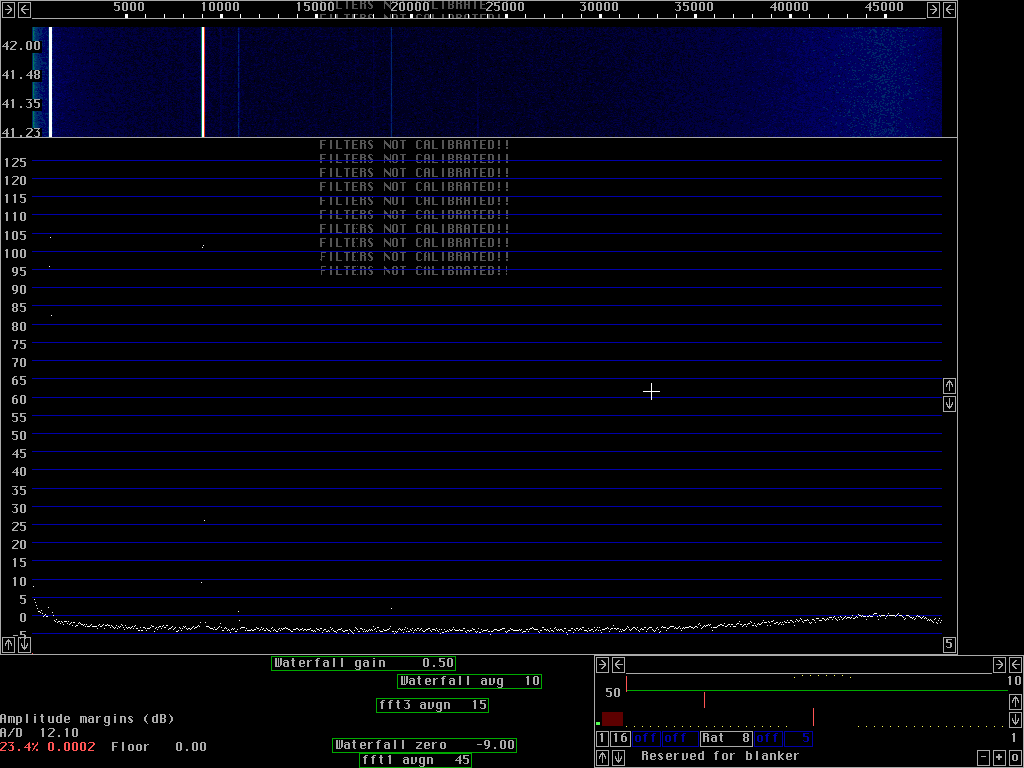This screenshot has width=1024, height=768.
Task: Click the 'Waterfall gain 0.50' box
Action: [x=363, y=663]
